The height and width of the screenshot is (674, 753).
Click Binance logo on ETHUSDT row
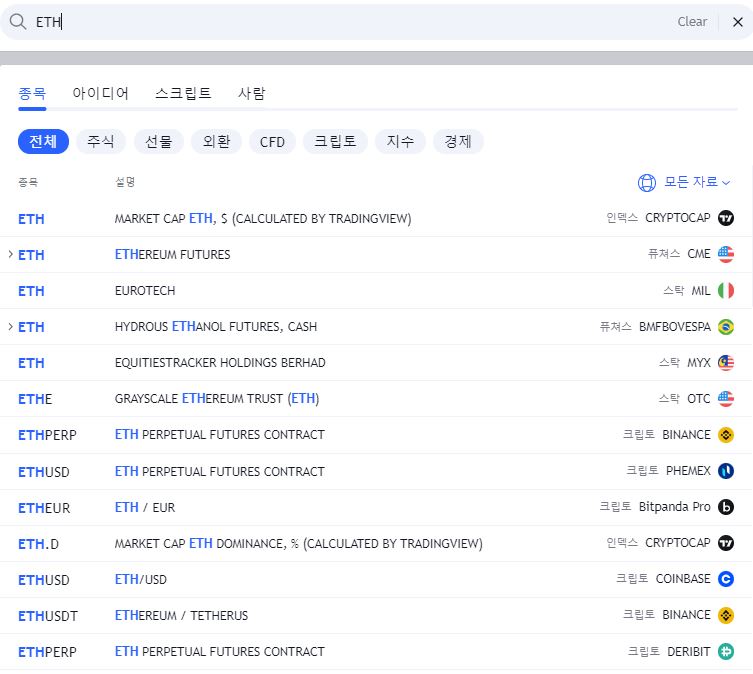point(726,615)
